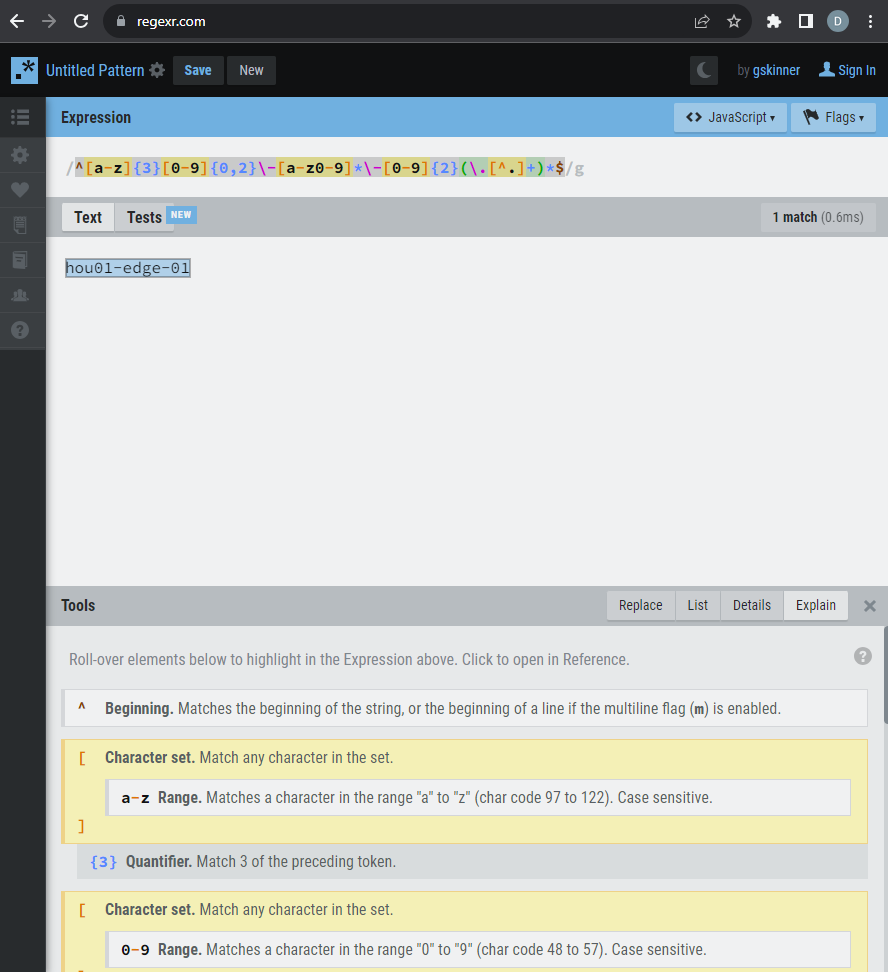Close the Tools panel with X

pyautogui.click(x=869, y=606)
